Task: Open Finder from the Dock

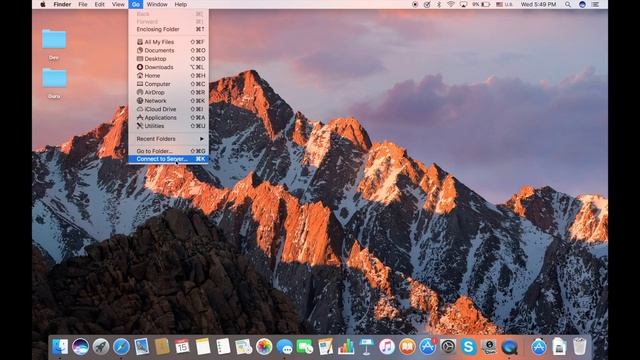Action: click(x=60, y=347)
